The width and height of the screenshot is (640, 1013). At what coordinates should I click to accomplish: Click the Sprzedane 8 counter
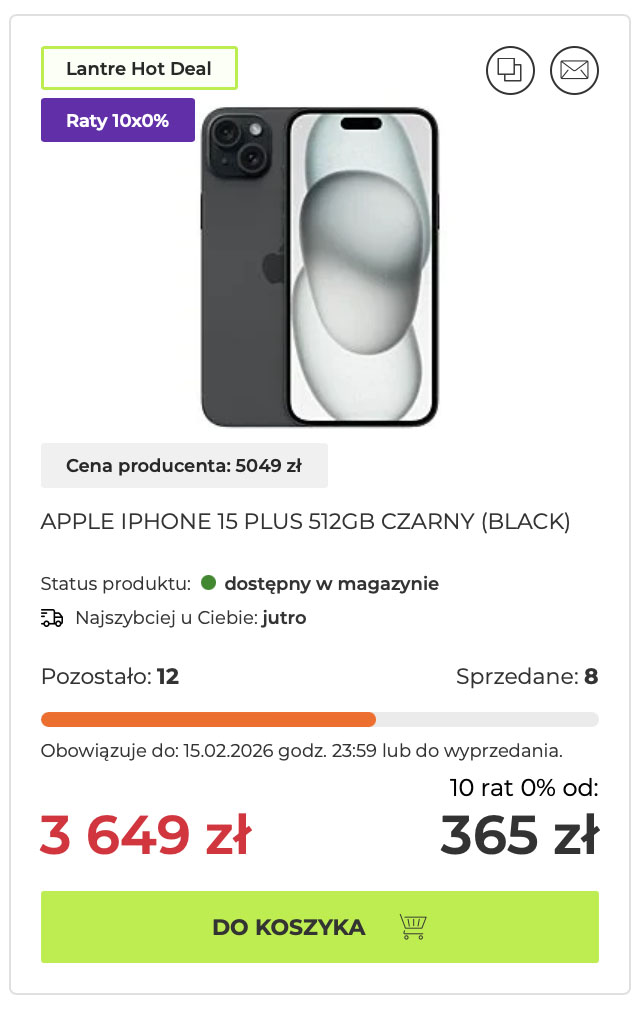[527, 677]
